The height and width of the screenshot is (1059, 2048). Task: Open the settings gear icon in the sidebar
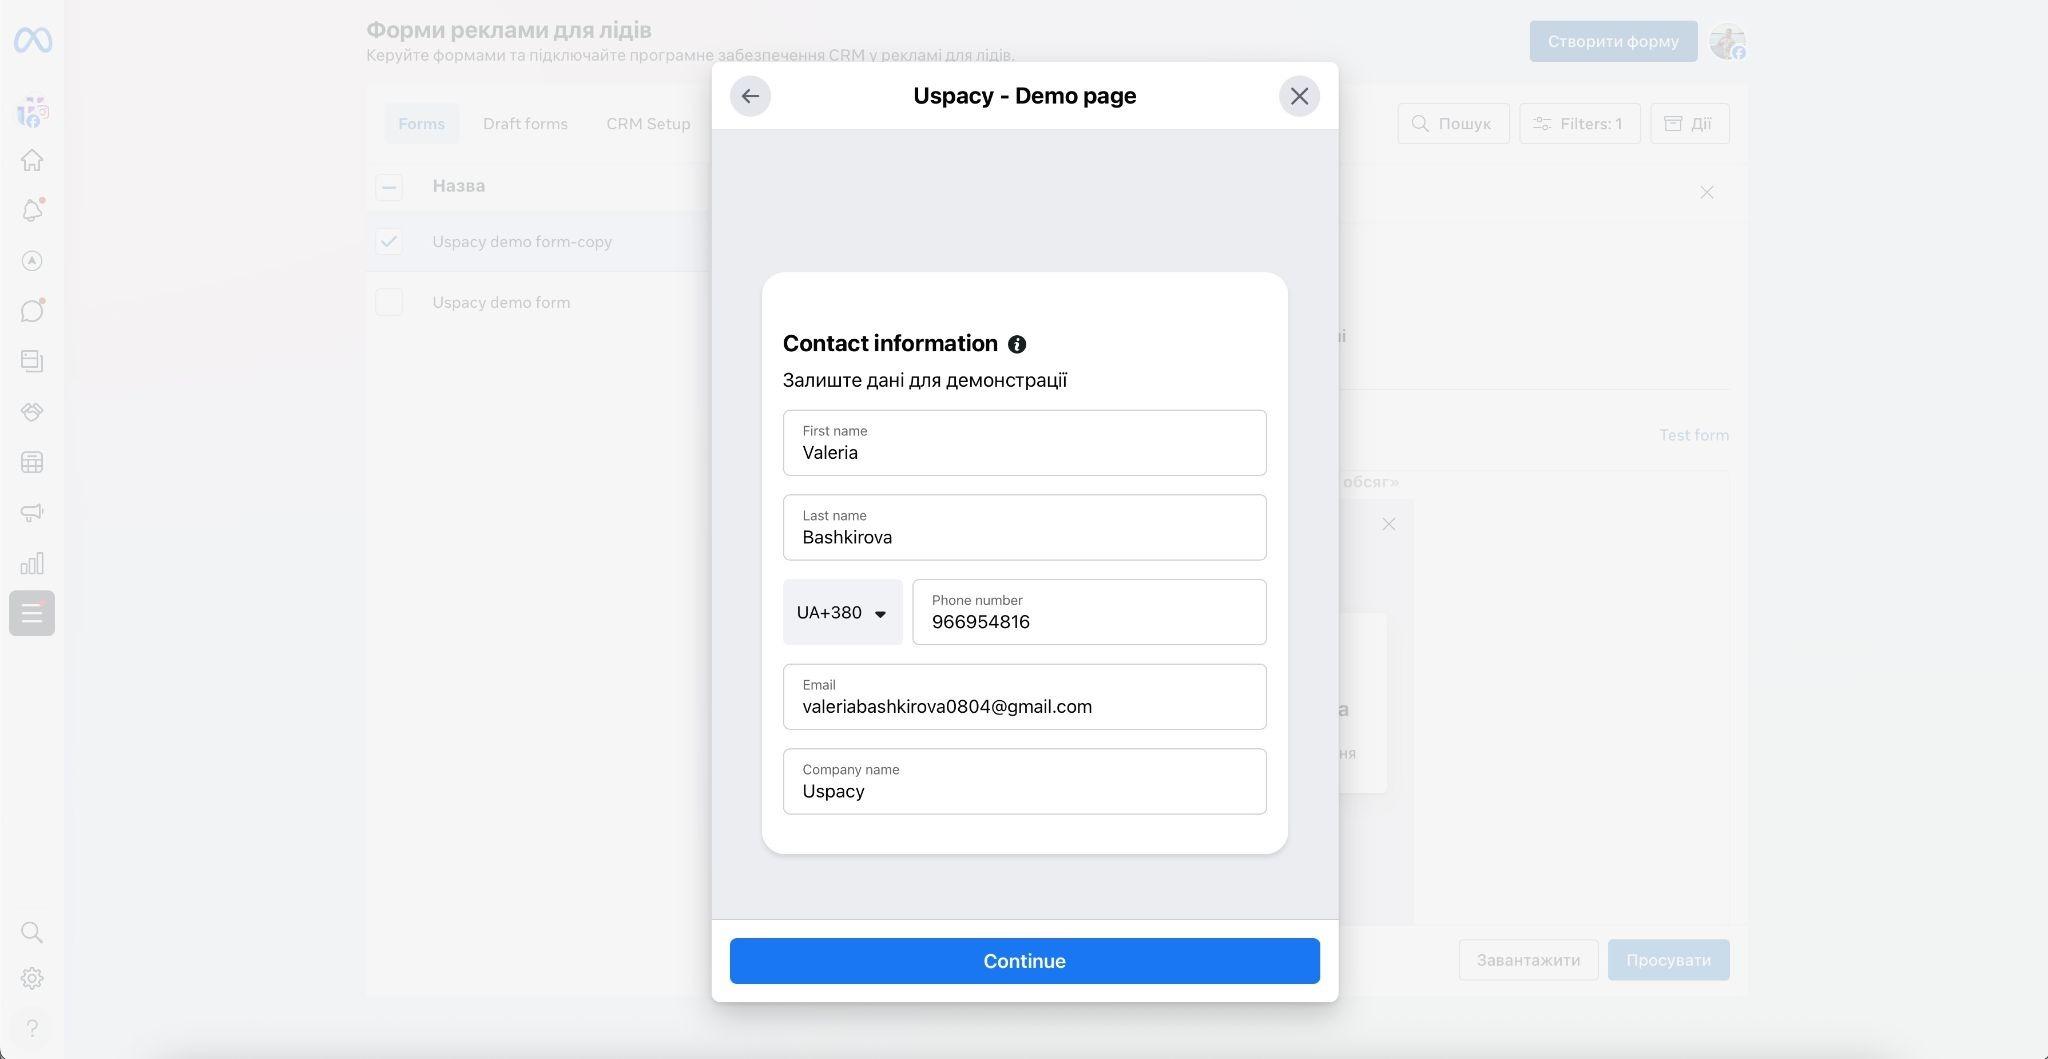32,978
